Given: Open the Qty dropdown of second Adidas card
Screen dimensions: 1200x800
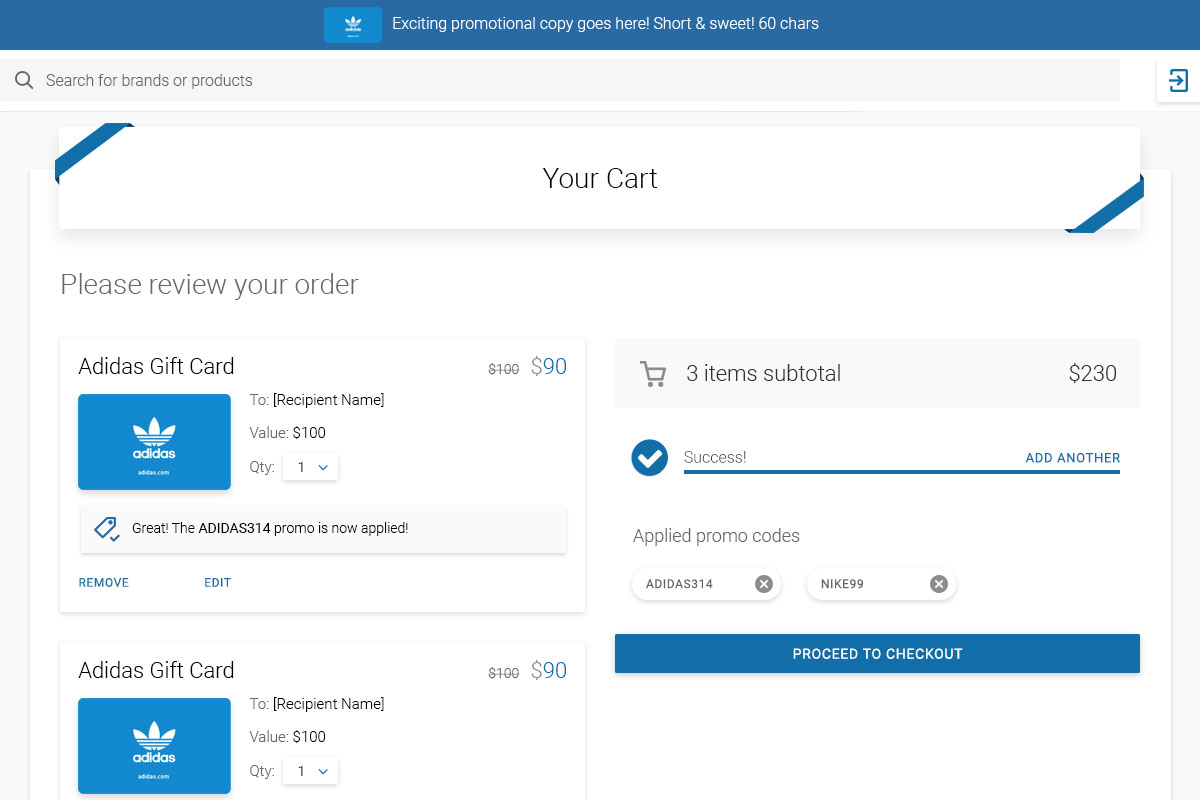Looking at the screenshot, I should click(x=311, y=771).
